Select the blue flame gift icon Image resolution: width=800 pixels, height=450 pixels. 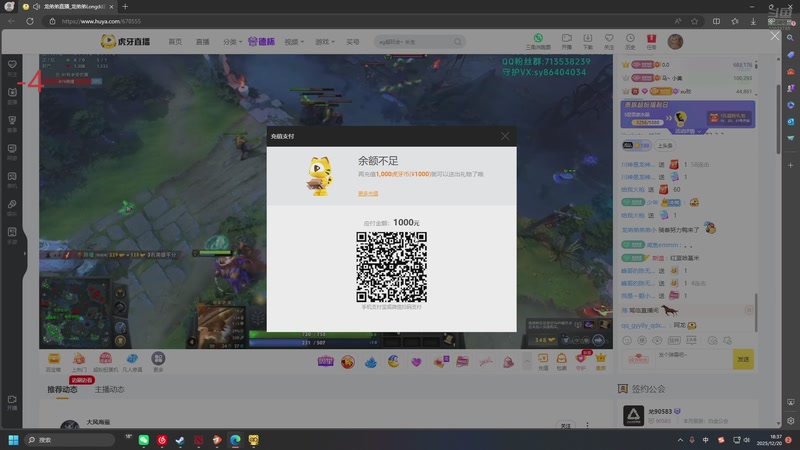coord(371,362)
